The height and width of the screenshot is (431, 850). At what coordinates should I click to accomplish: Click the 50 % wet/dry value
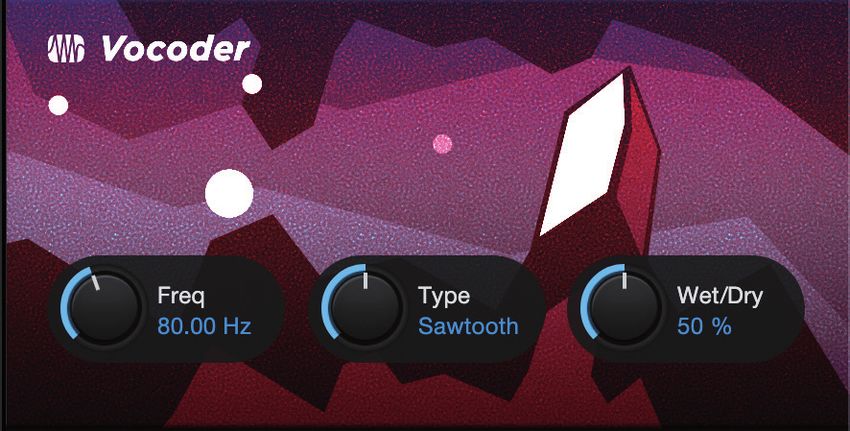[704, 327]
